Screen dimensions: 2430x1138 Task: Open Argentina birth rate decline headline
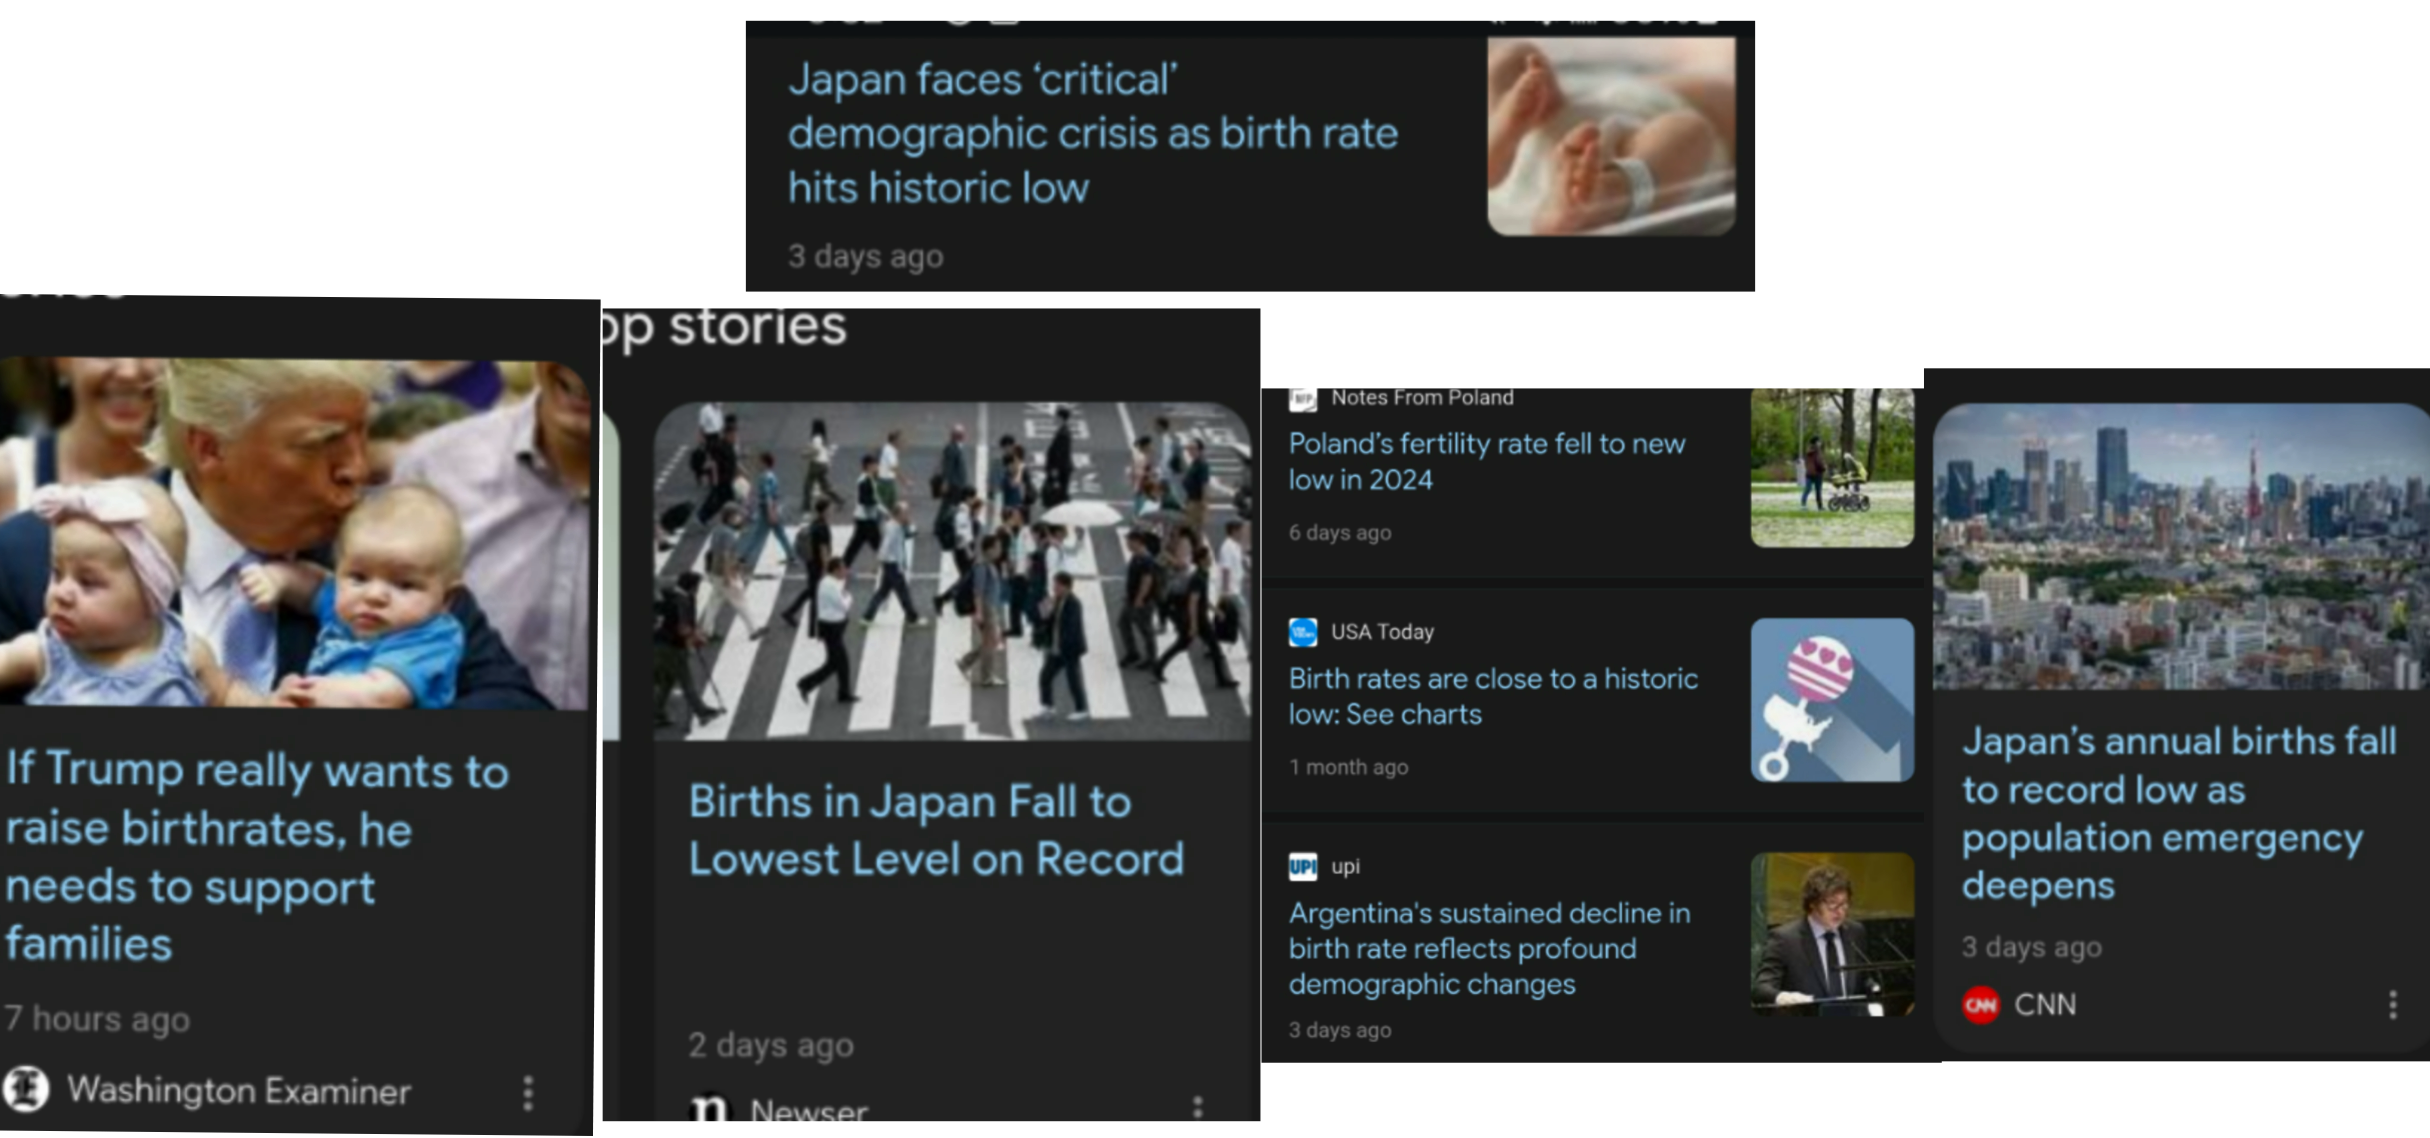click(x=1490, y=948)
